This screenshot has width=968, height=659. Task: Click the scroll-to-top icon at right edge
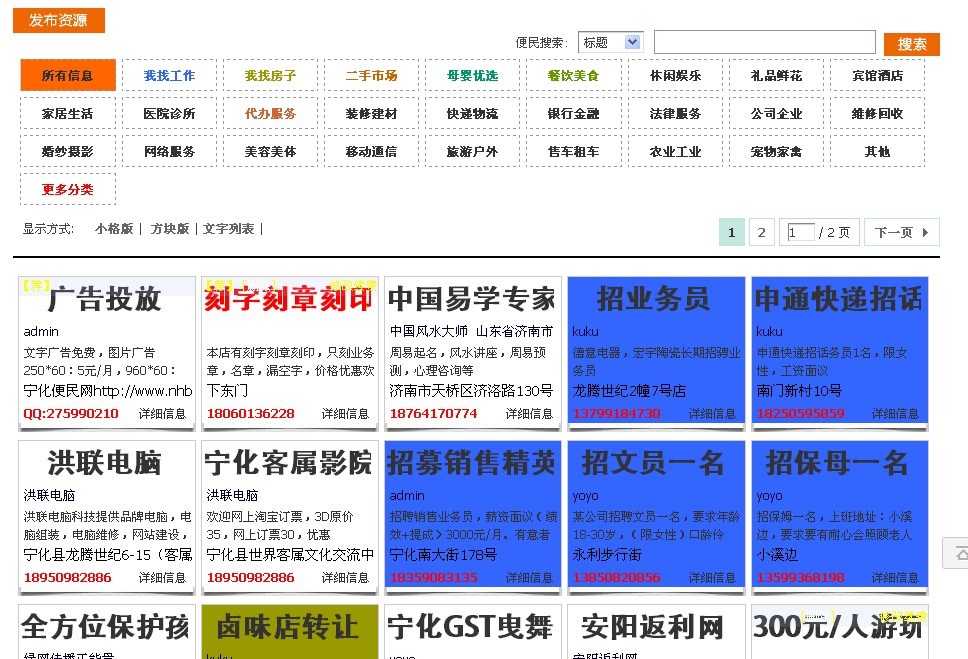[958, 553]
